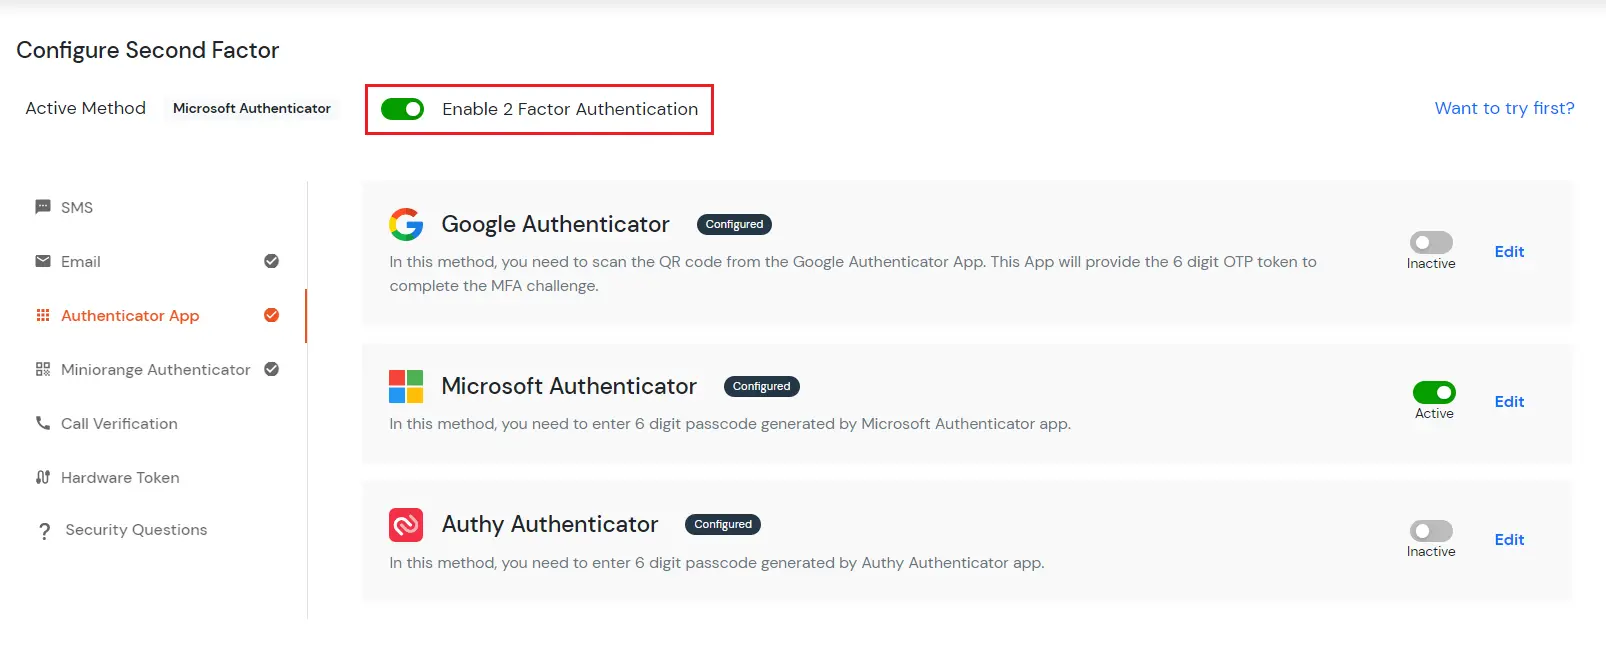The height and width of the screenshot is (653, 1606).
Task: Click the Call Verification phone icon
Action: coord(43,423)
